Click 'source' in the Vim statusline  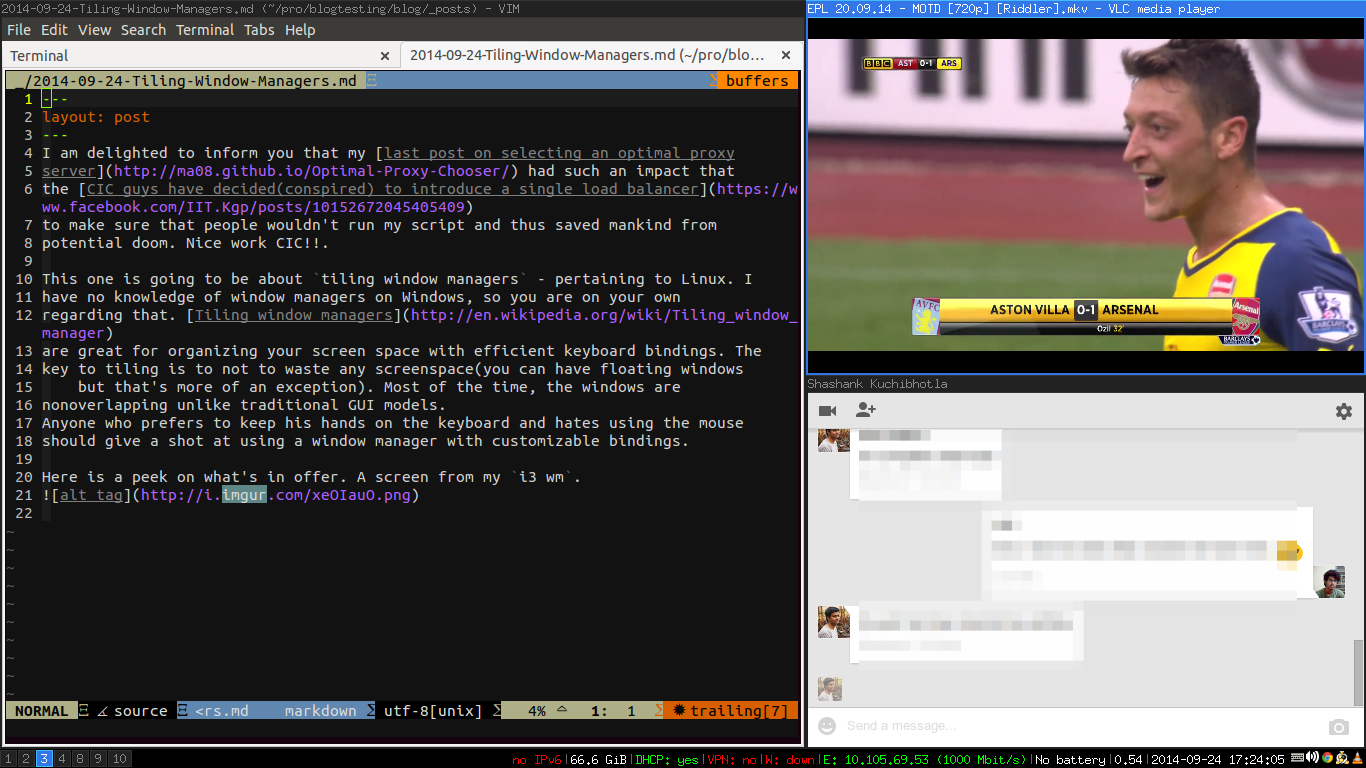click(140, 711)
